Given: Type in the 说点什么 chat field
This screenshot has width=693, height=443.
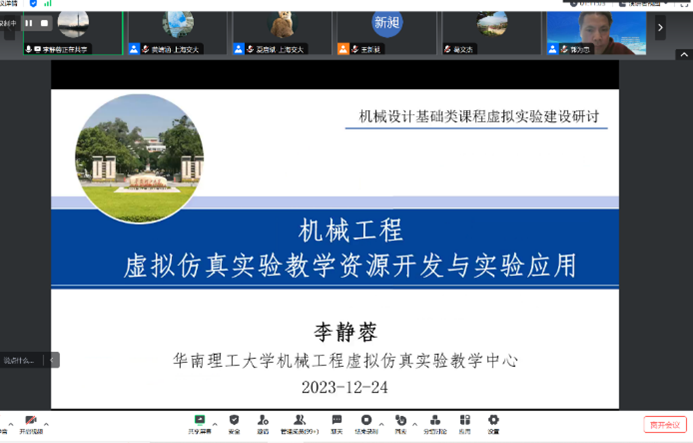Looking at the screenshot, I should click(20, 360).
